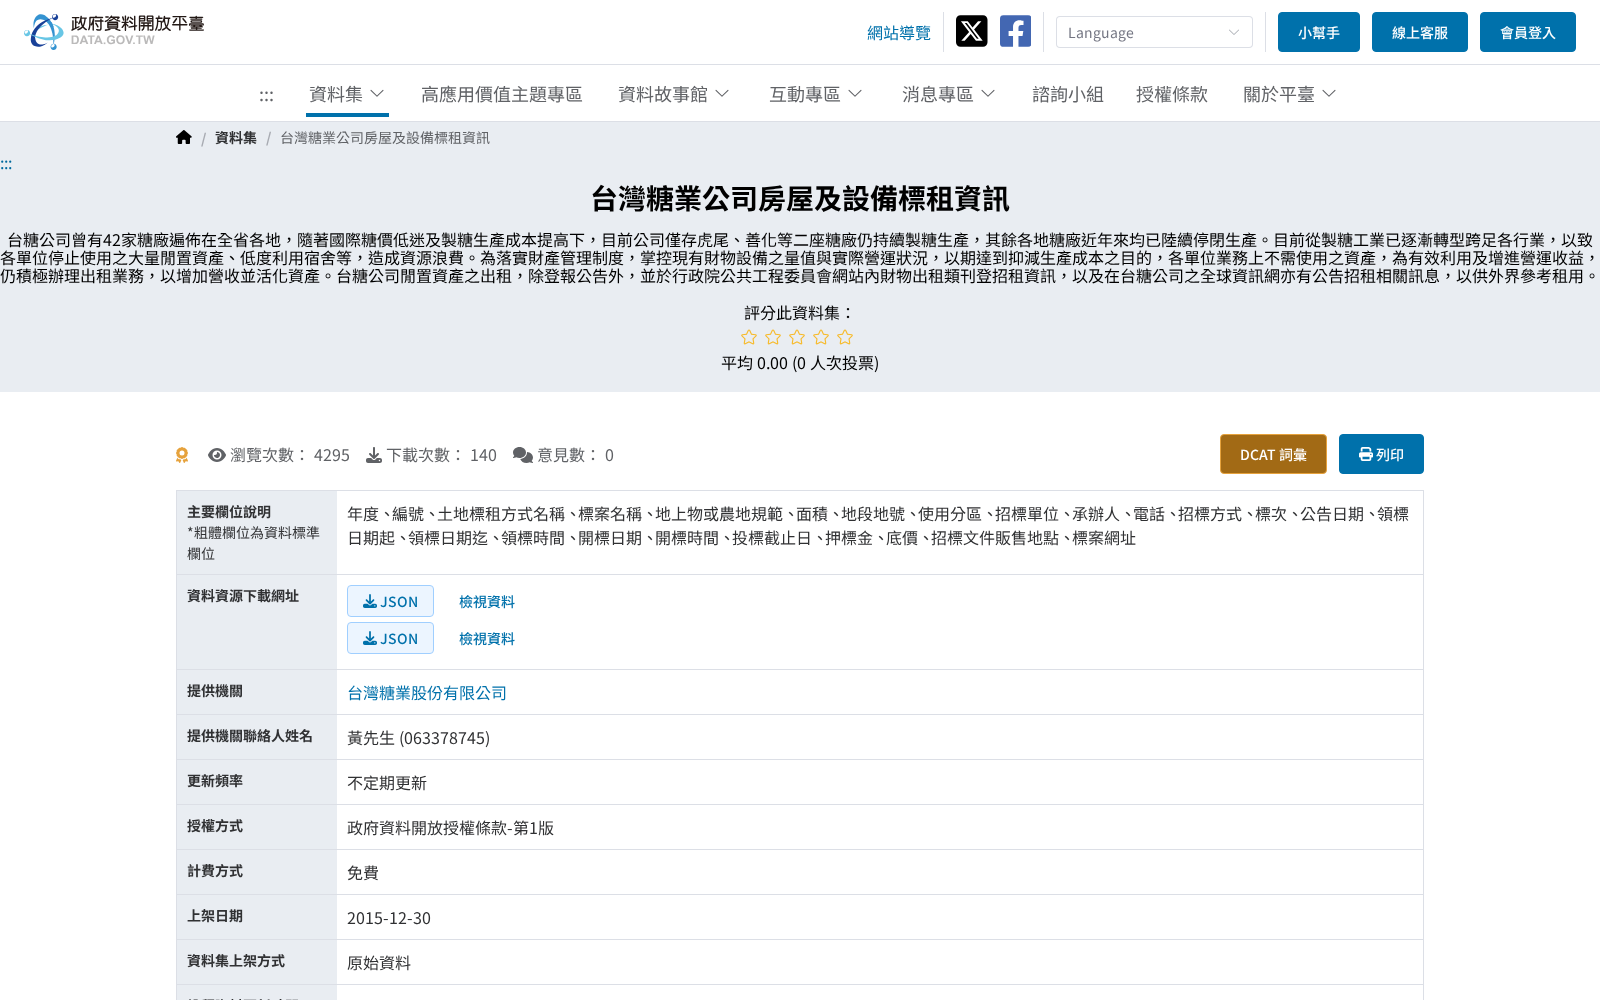Click the label 評分此資料集：
The height and width of the screenshot is (1000, 1600).
pyautogui.click(x=799, y=313)
